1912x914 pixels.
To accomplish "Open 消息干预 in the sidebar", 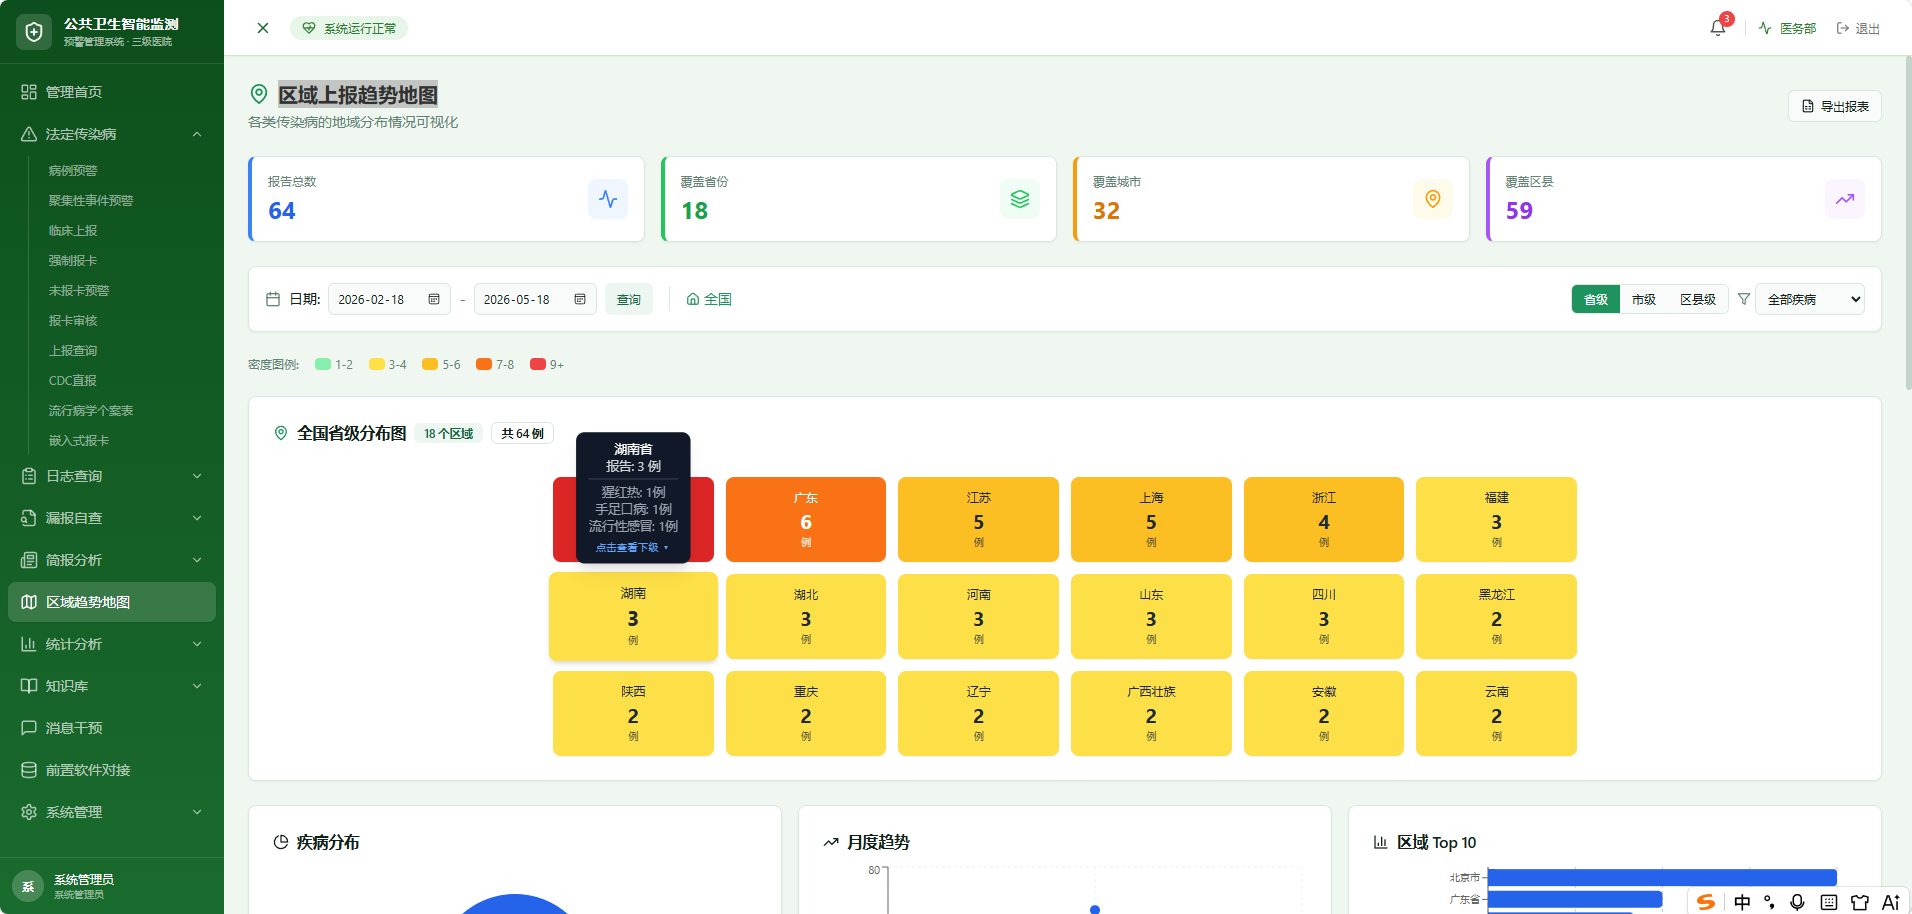I will (112, 728).
